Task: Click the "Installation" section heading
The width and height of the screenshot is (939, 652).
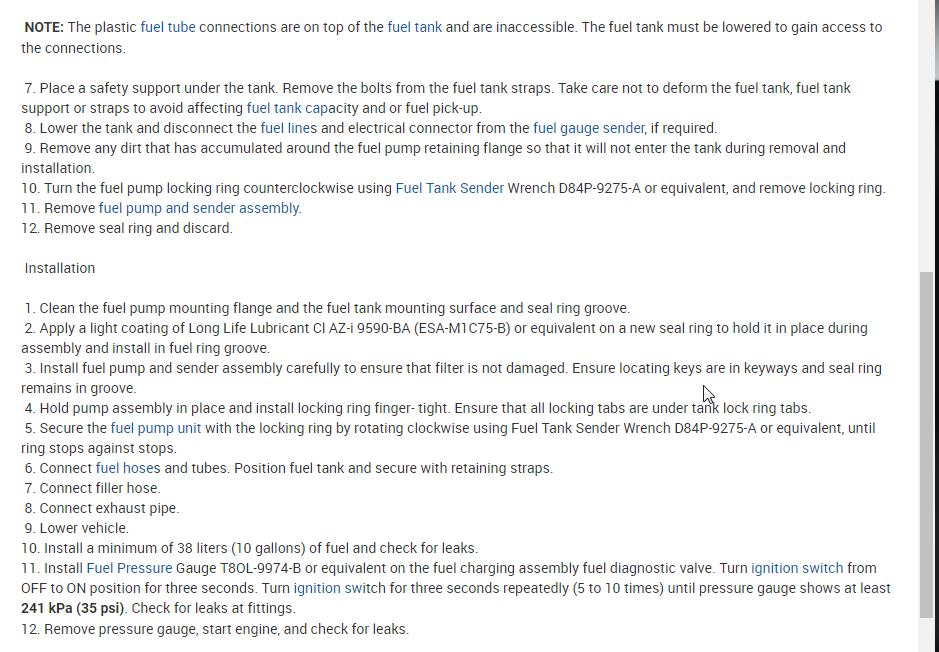Action: coord(60,268)
